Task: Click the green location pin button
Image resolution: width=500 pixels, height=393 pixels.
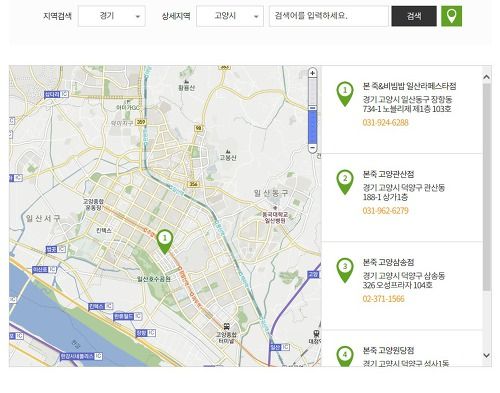Action: pyautogui.click(x=451, y=16)
